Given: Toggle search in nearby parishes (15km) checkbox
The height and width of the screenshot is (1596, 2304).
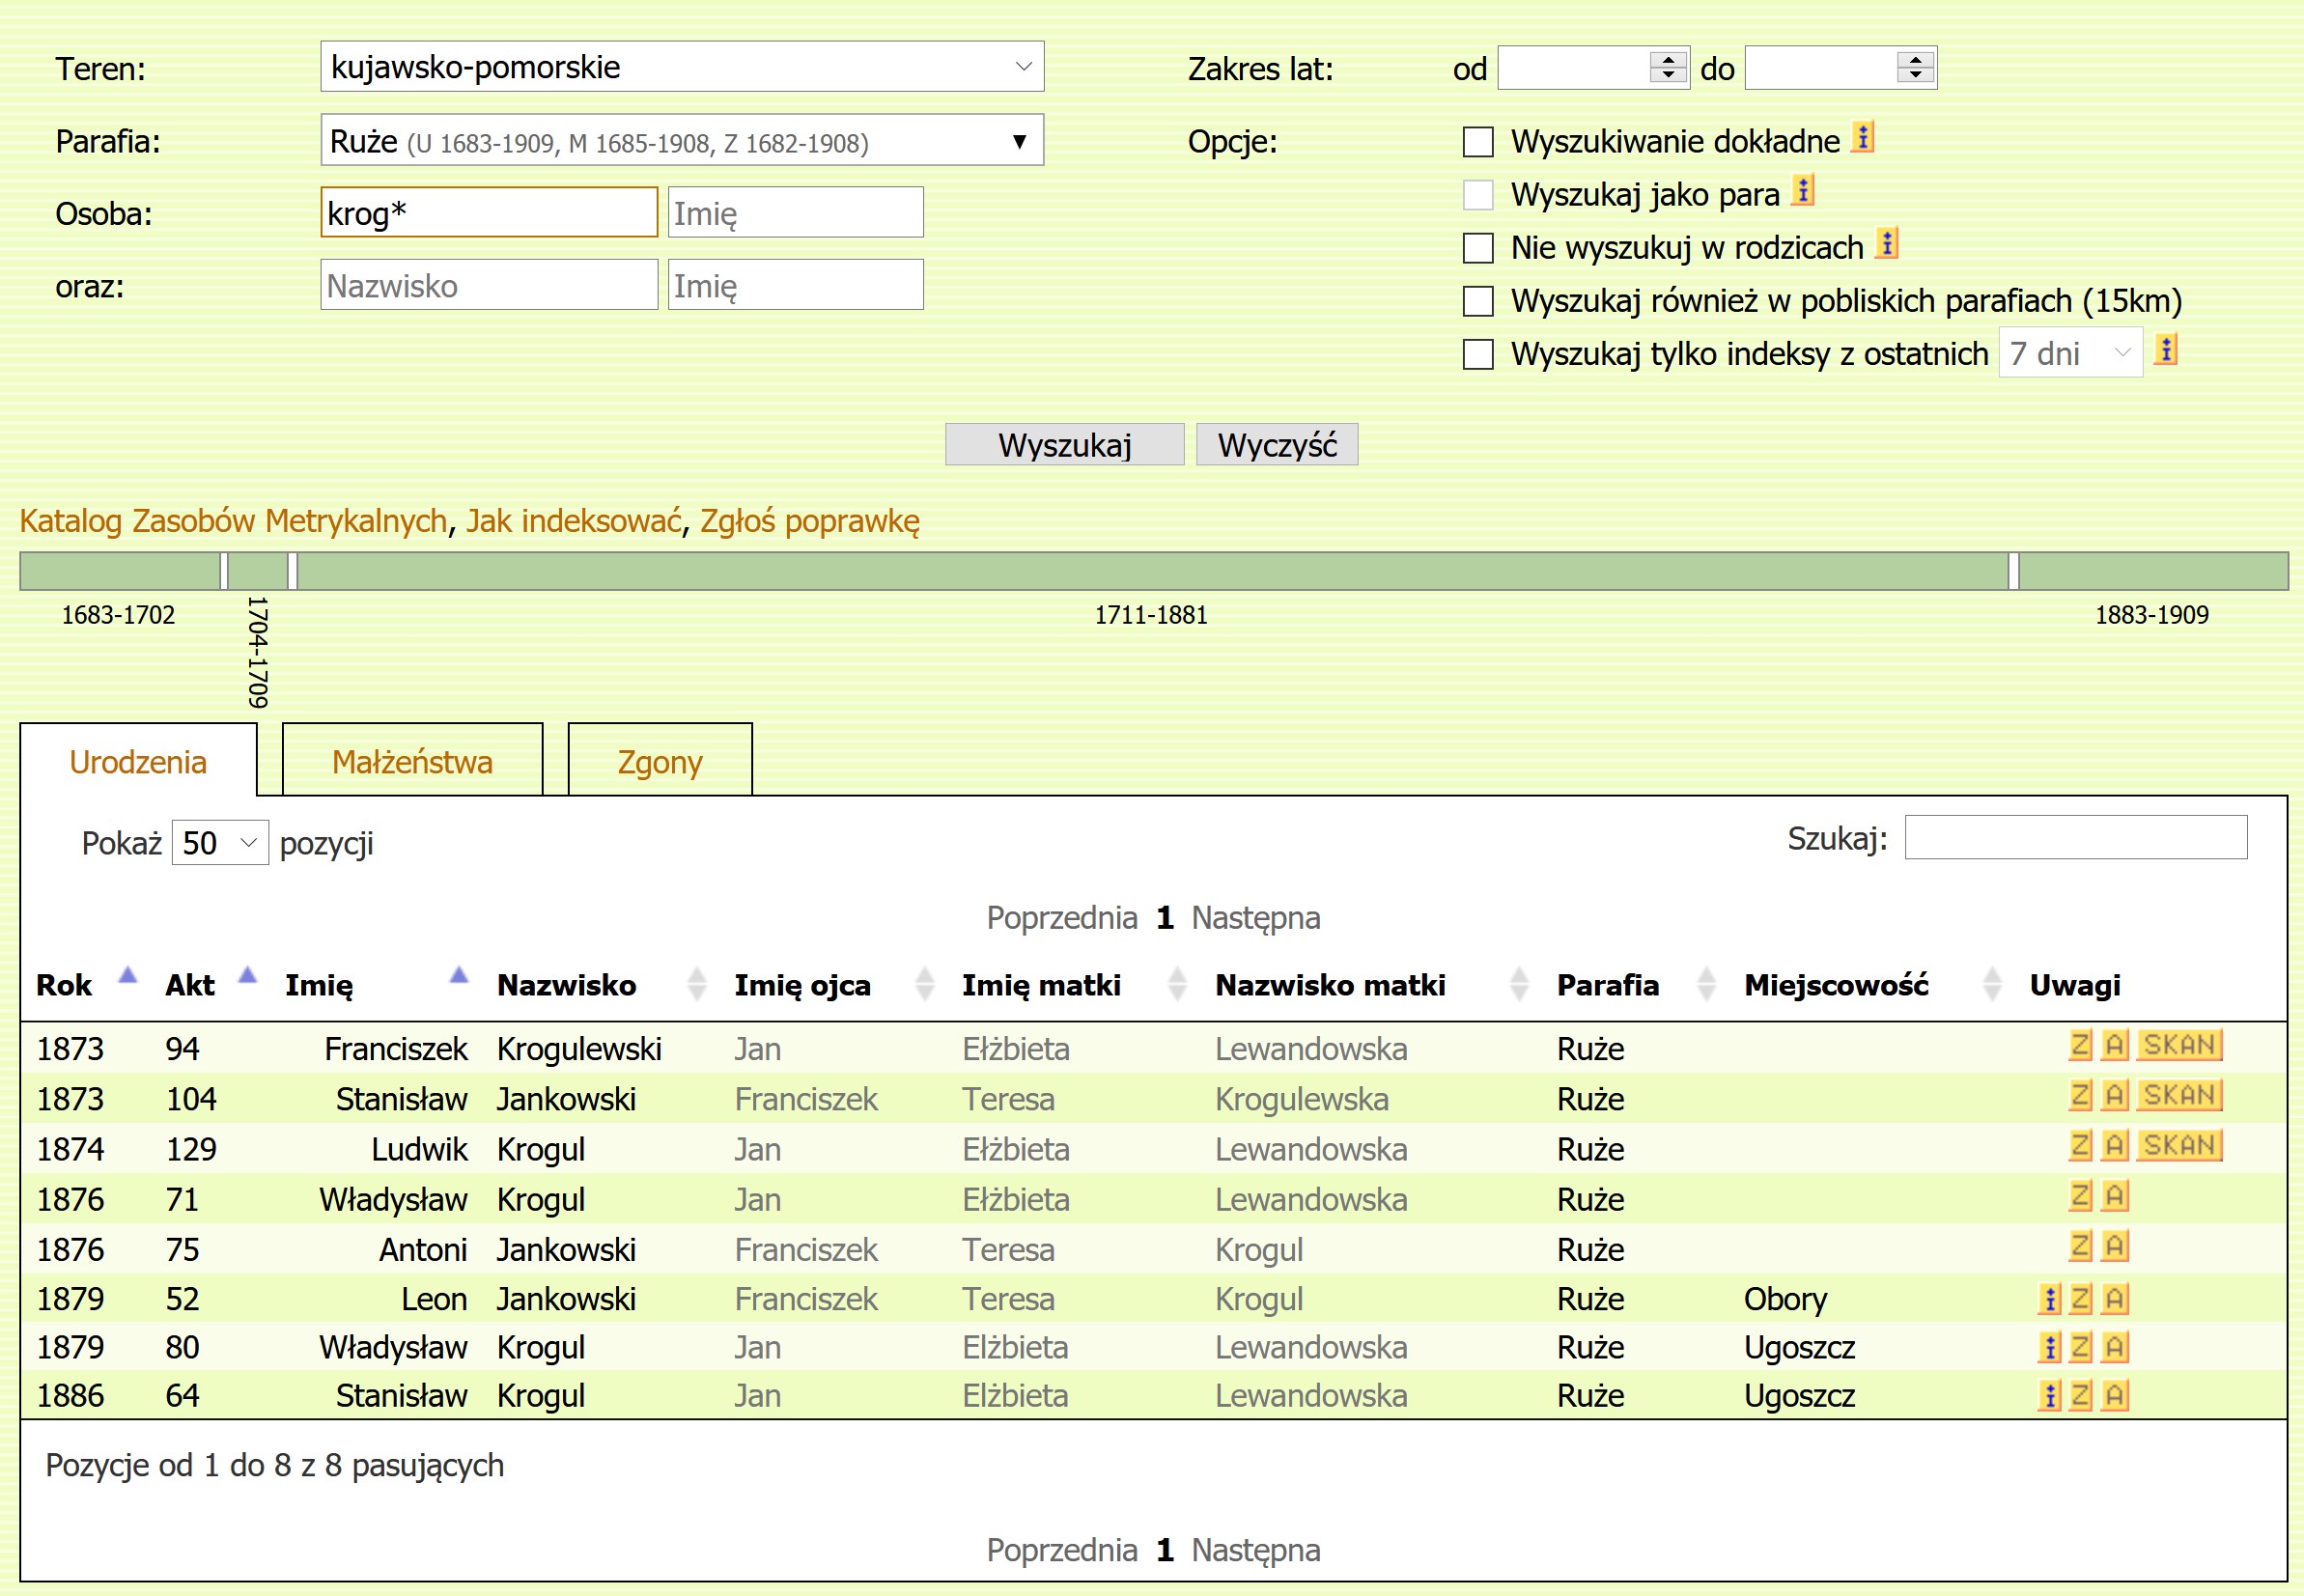Looking at the screenshot, I should tap(1478, 301).
